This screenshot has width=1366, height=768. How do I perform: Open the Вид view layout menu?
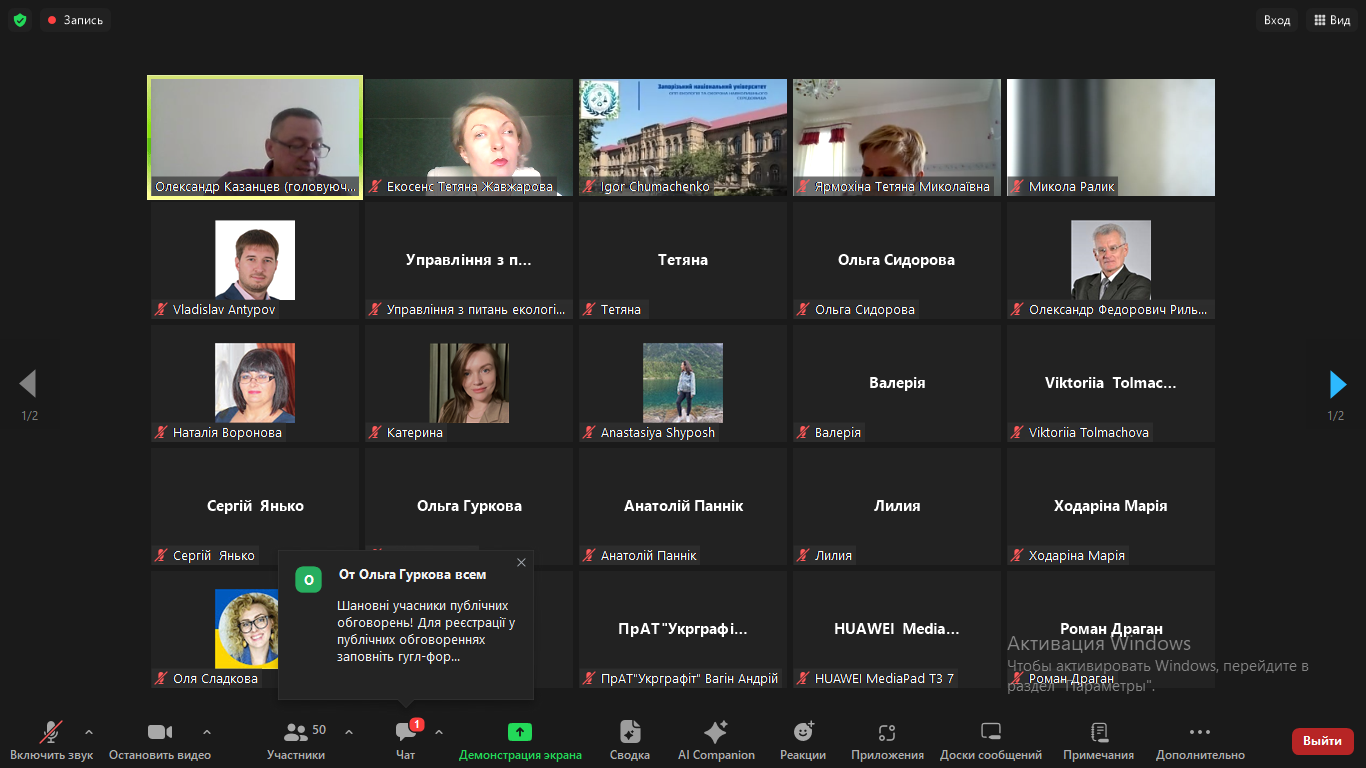(1332, 20)
